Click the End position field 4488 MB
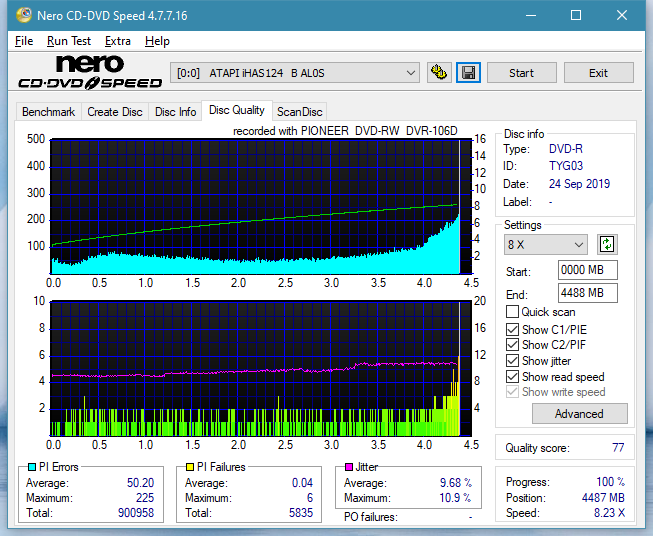The width and height of the screenshot is (653, 536). pos(587,293)
